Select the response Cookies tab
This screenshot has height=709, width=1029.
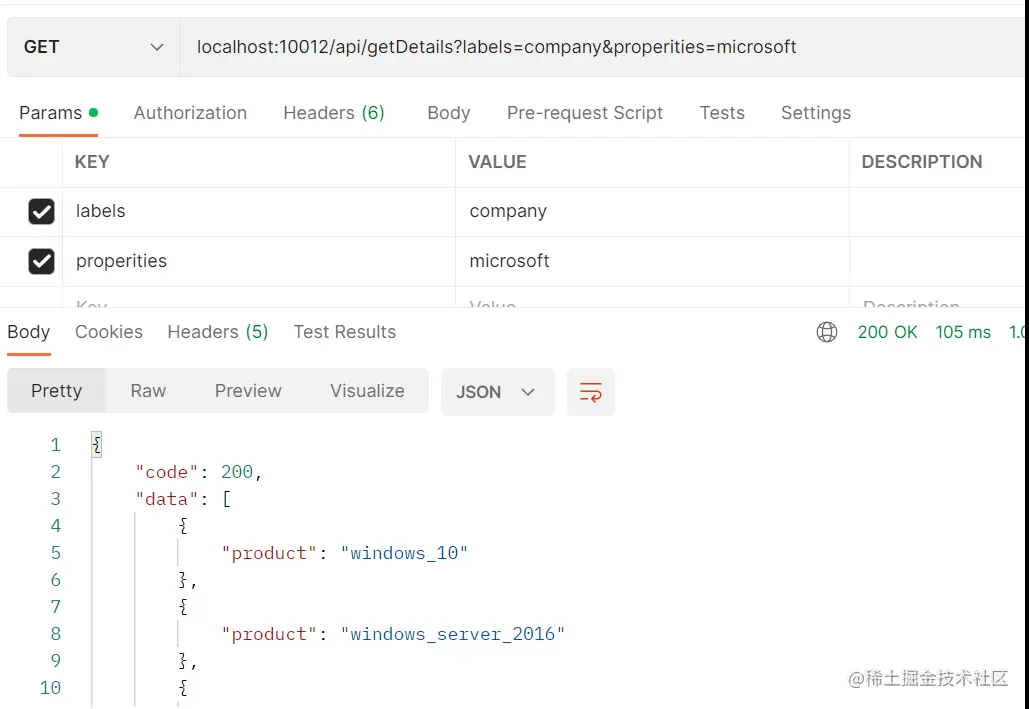[x=109, y=332]
